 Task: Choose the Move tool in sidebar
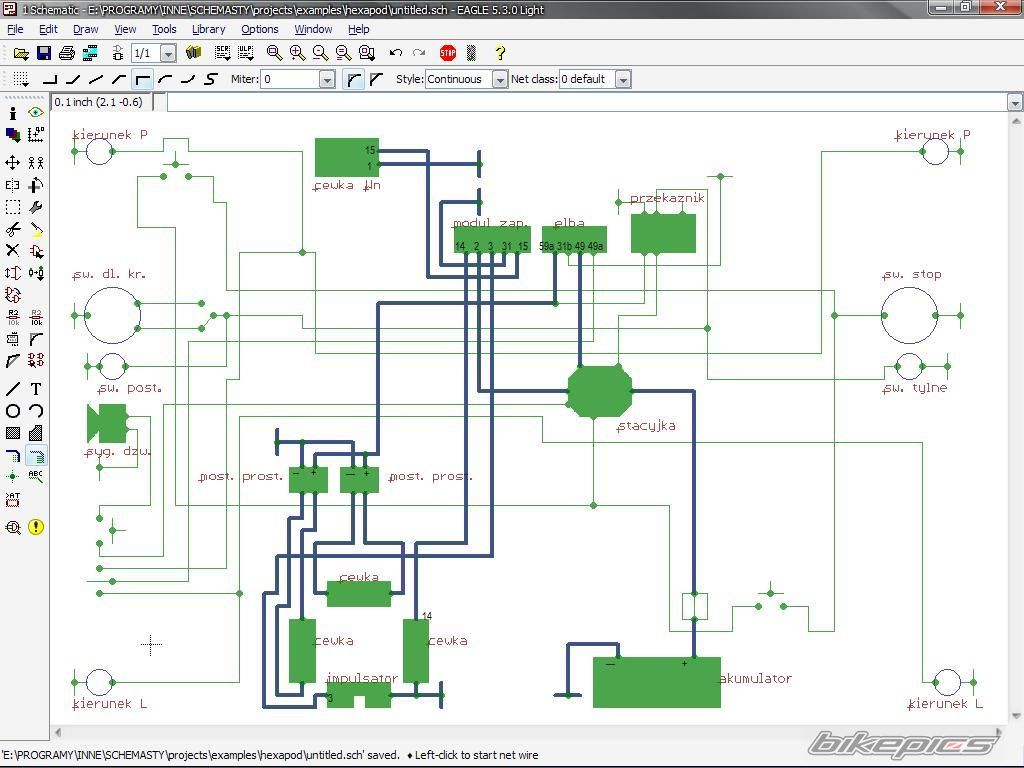13,162
